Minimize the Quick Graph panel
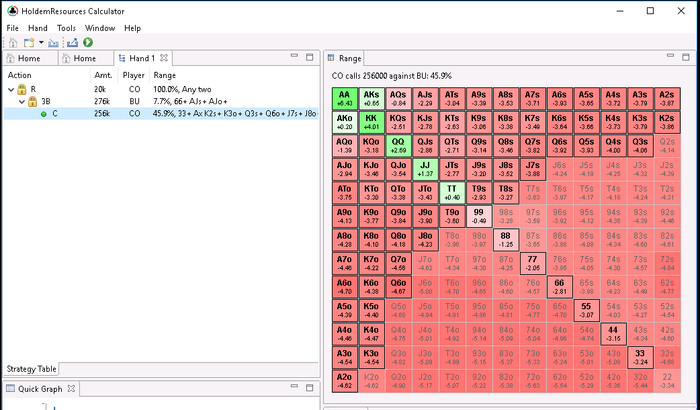The width and height of the screenshot is (700, 410). pos(294,387)
